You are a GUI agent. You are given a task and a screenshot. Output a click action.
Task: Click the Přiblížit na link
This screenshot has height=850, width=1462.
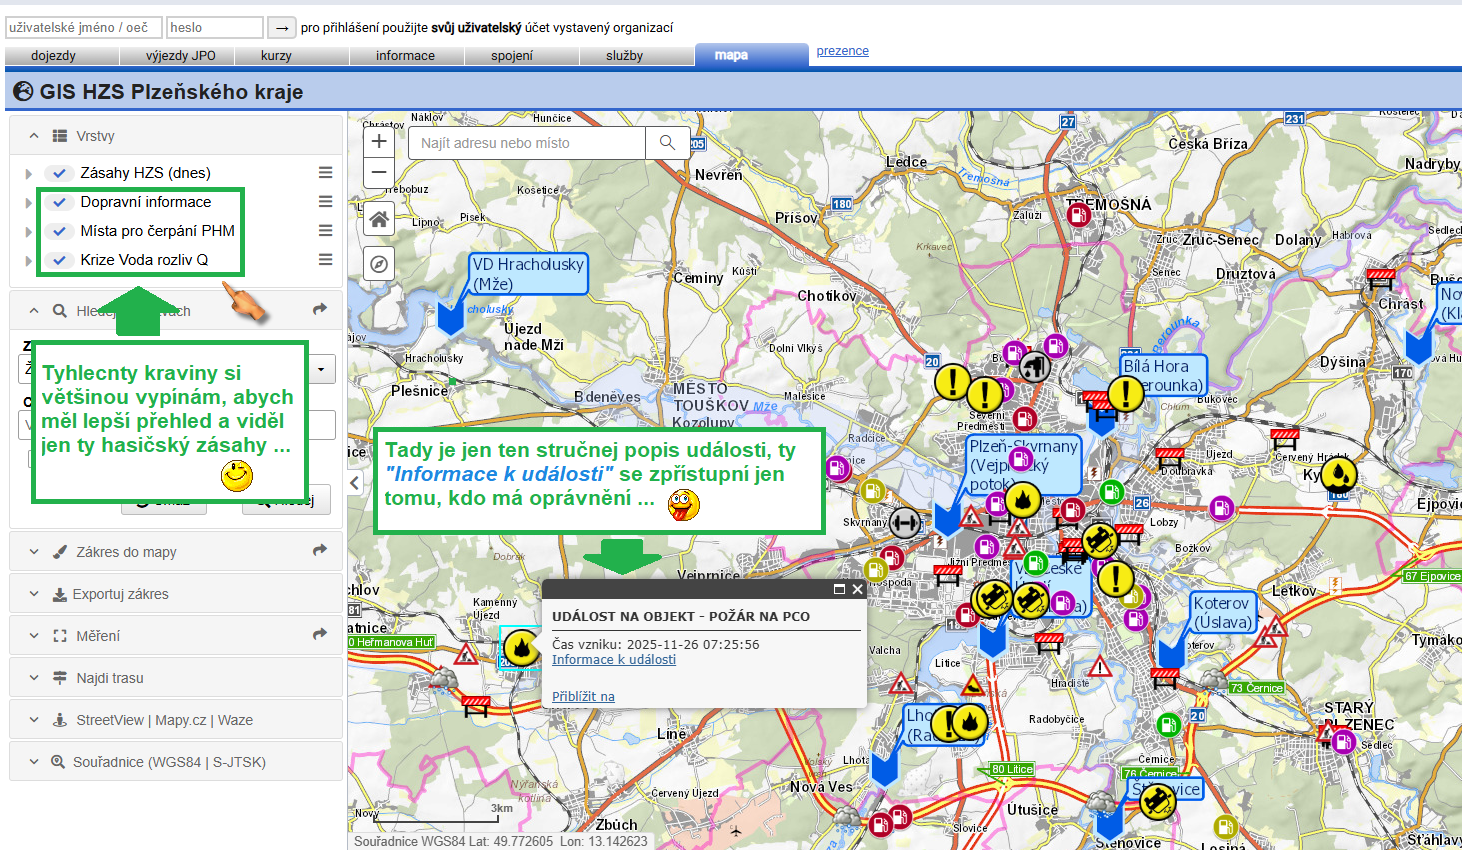[x=583, y=697]
